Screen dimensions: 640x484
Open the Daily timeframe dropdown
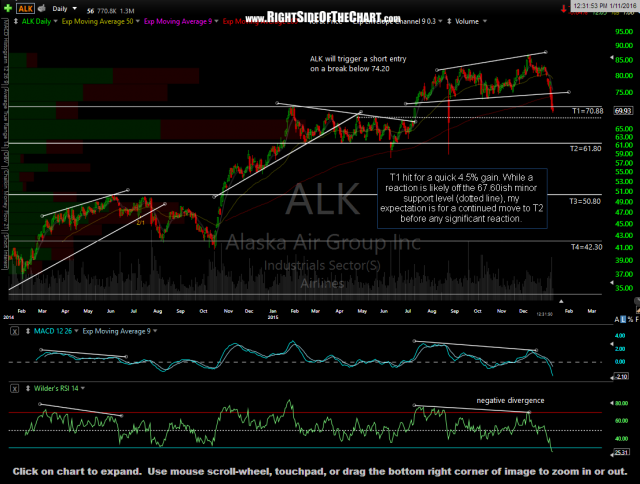point(64,9)
